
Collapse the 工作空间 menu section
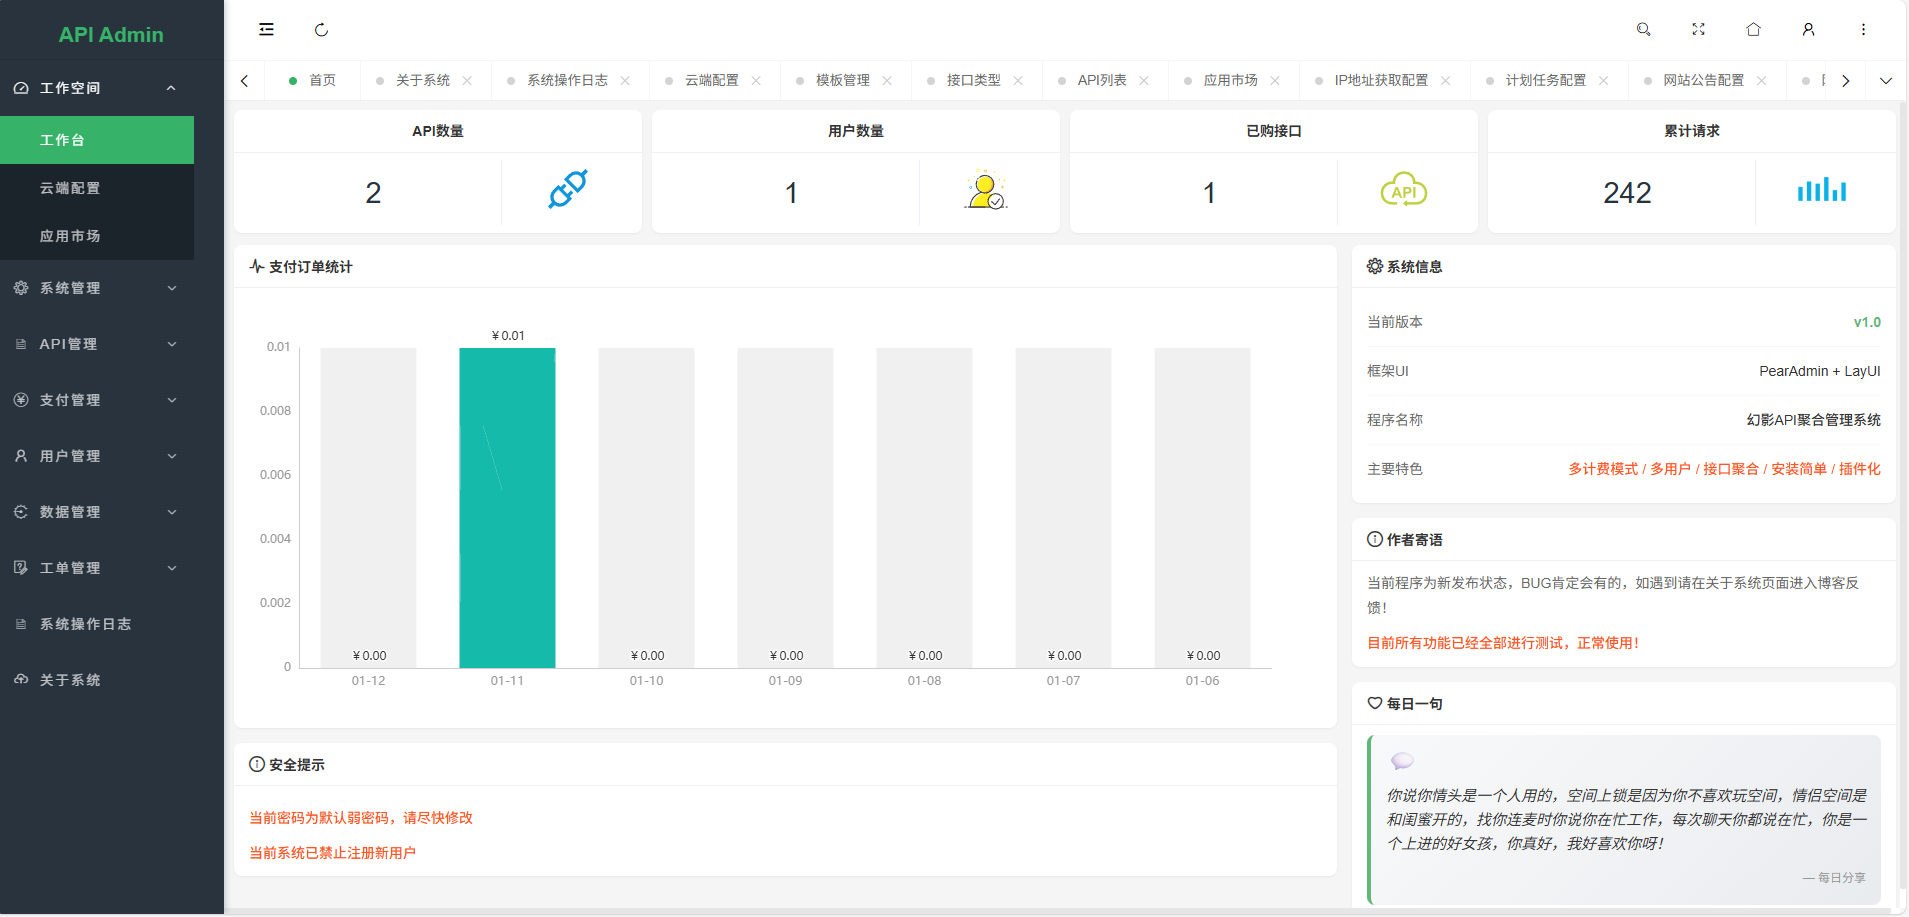[x=170, y=88]
